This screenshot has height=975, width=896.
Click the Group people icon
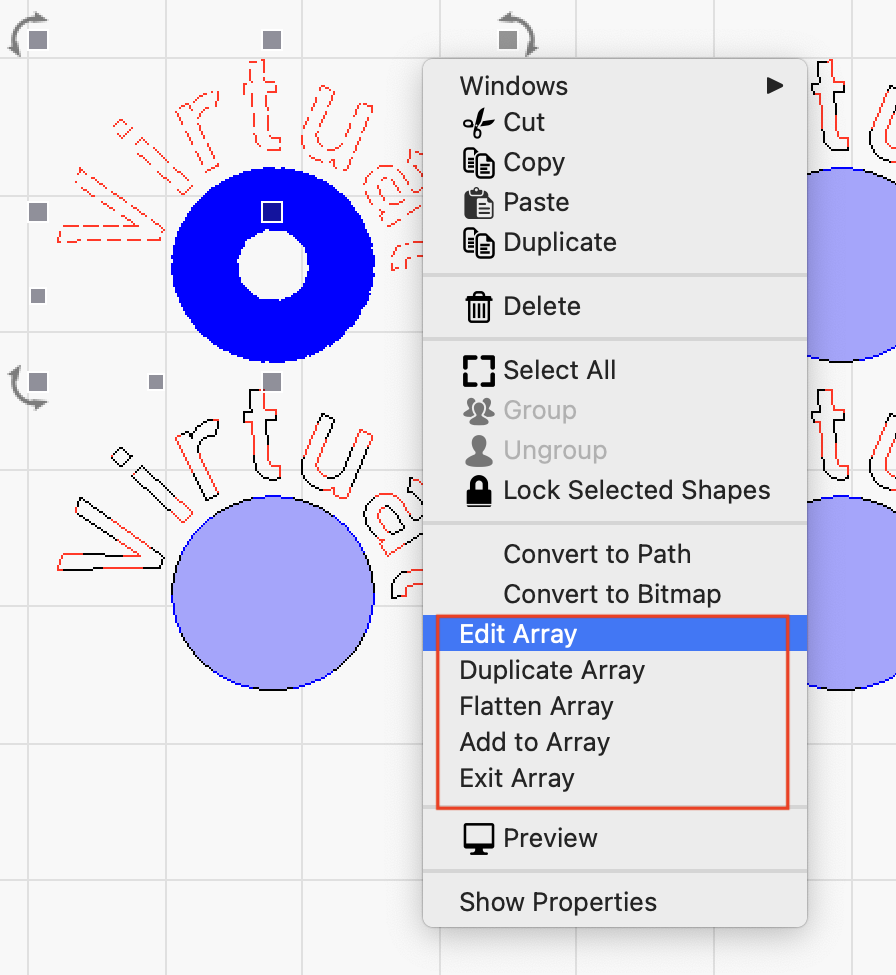[479, 410]
